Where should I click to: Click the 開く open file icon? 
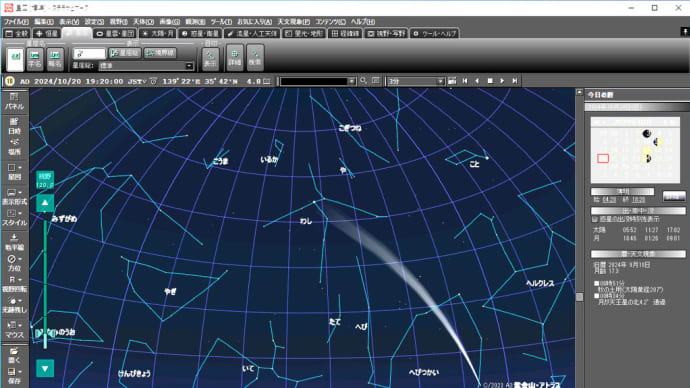pos(14,355)
